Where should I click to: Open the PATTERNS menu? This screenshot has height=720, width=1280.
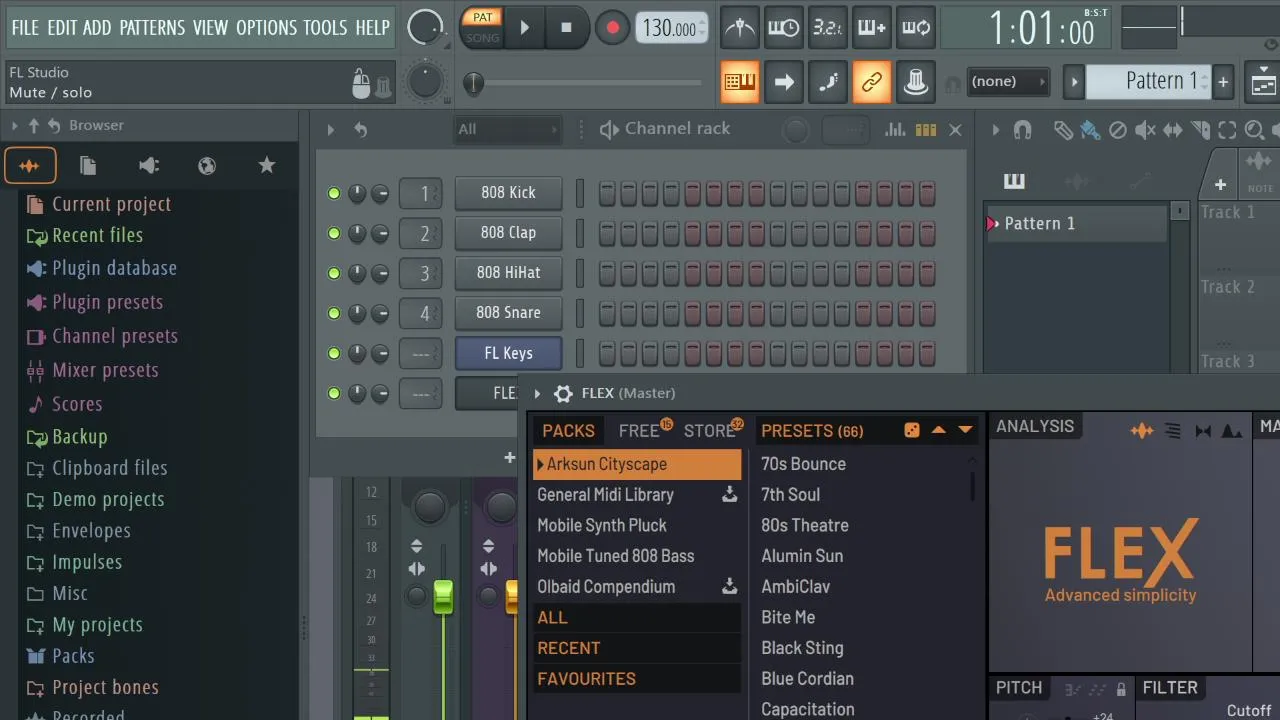click(x=153, y=27)
